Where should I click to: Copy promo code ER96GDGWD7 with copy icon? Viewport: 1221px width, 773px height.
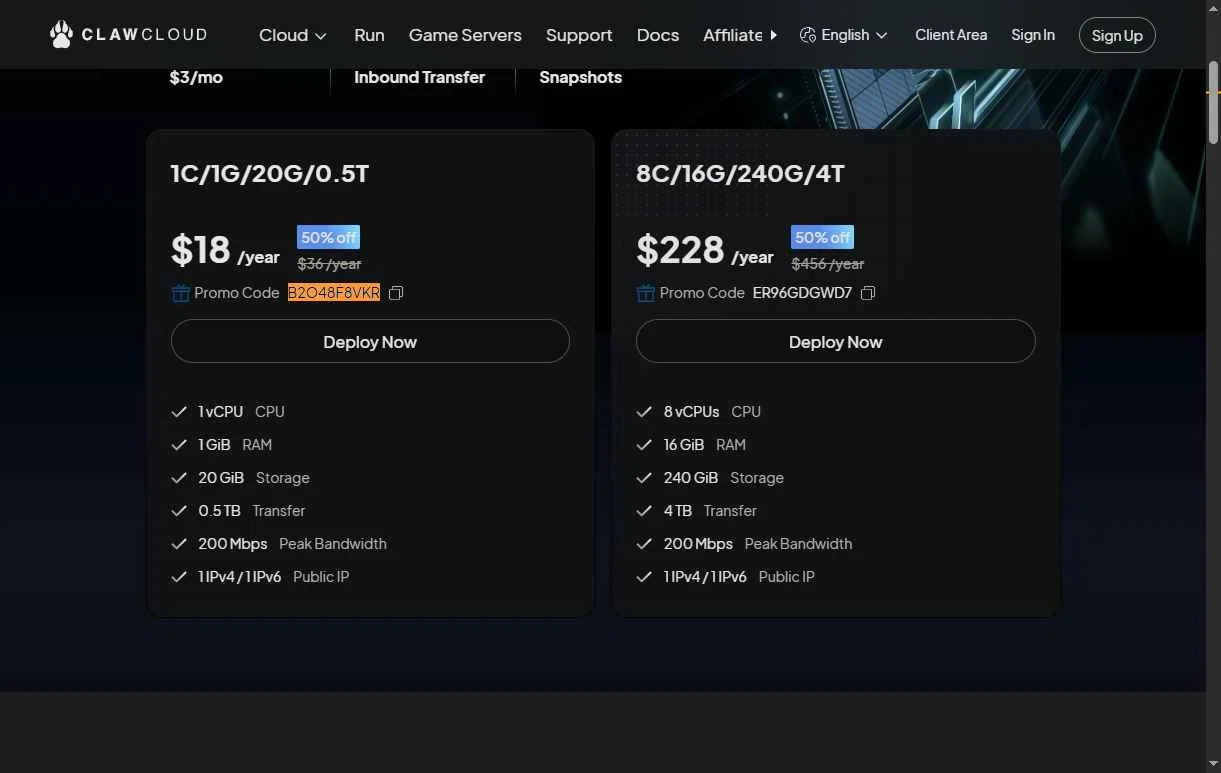(x=868, y=293)
